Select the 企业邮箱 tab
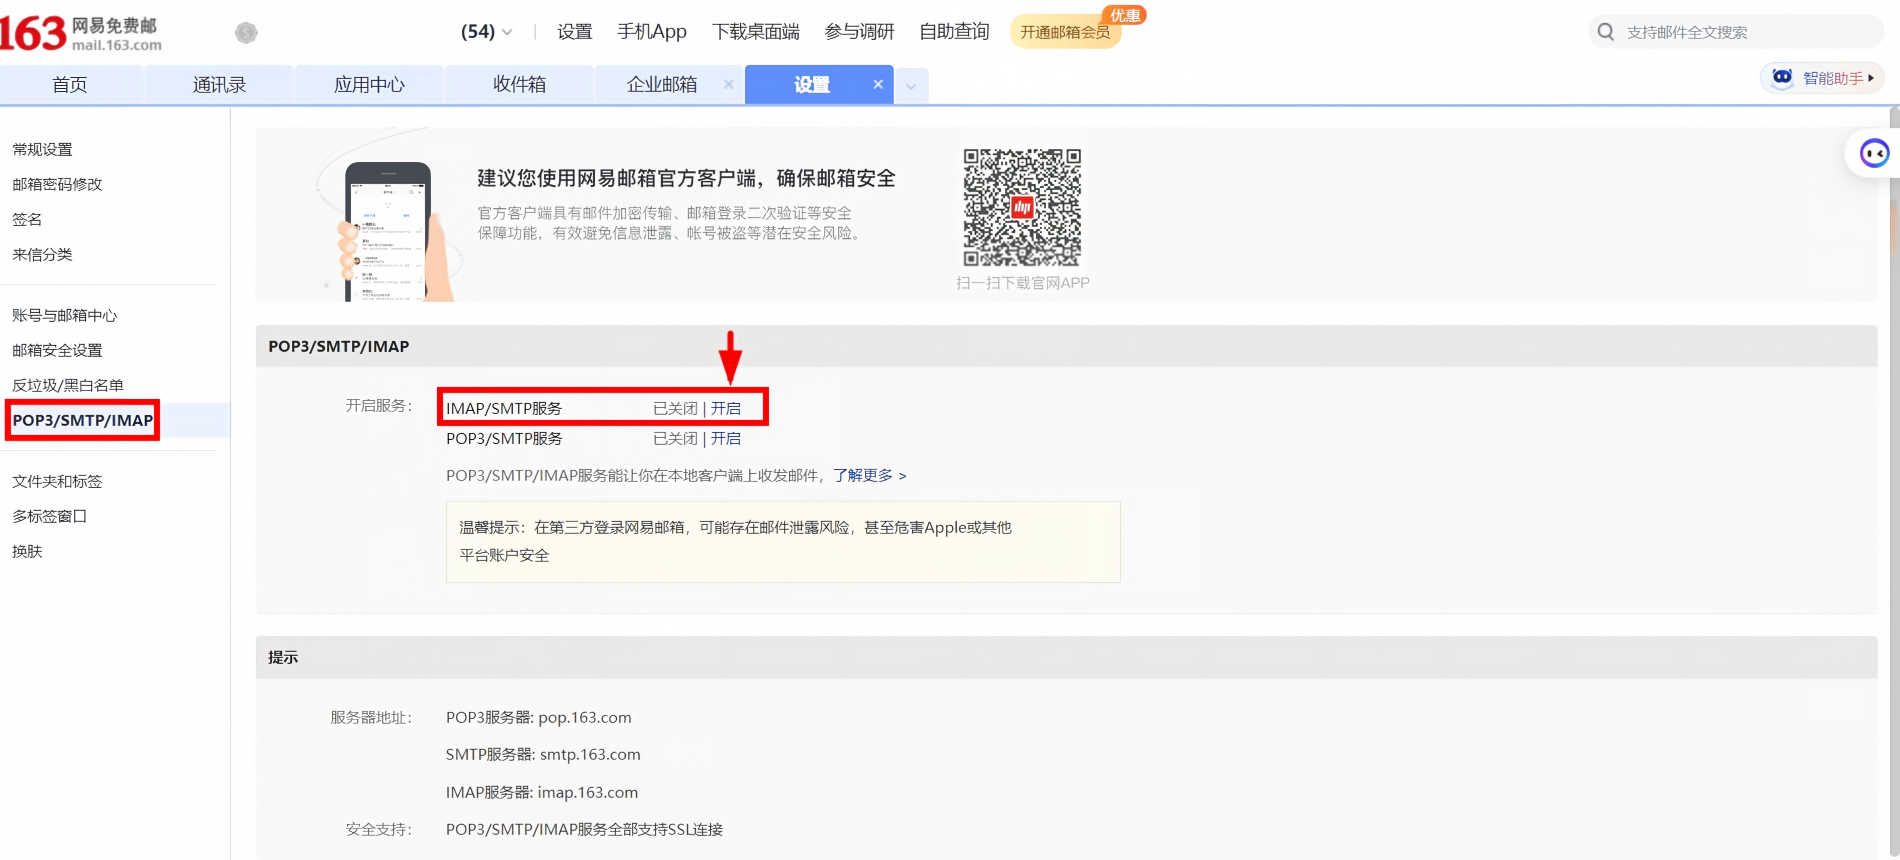The image size is (1900, 860). click(x=661, y=85)
